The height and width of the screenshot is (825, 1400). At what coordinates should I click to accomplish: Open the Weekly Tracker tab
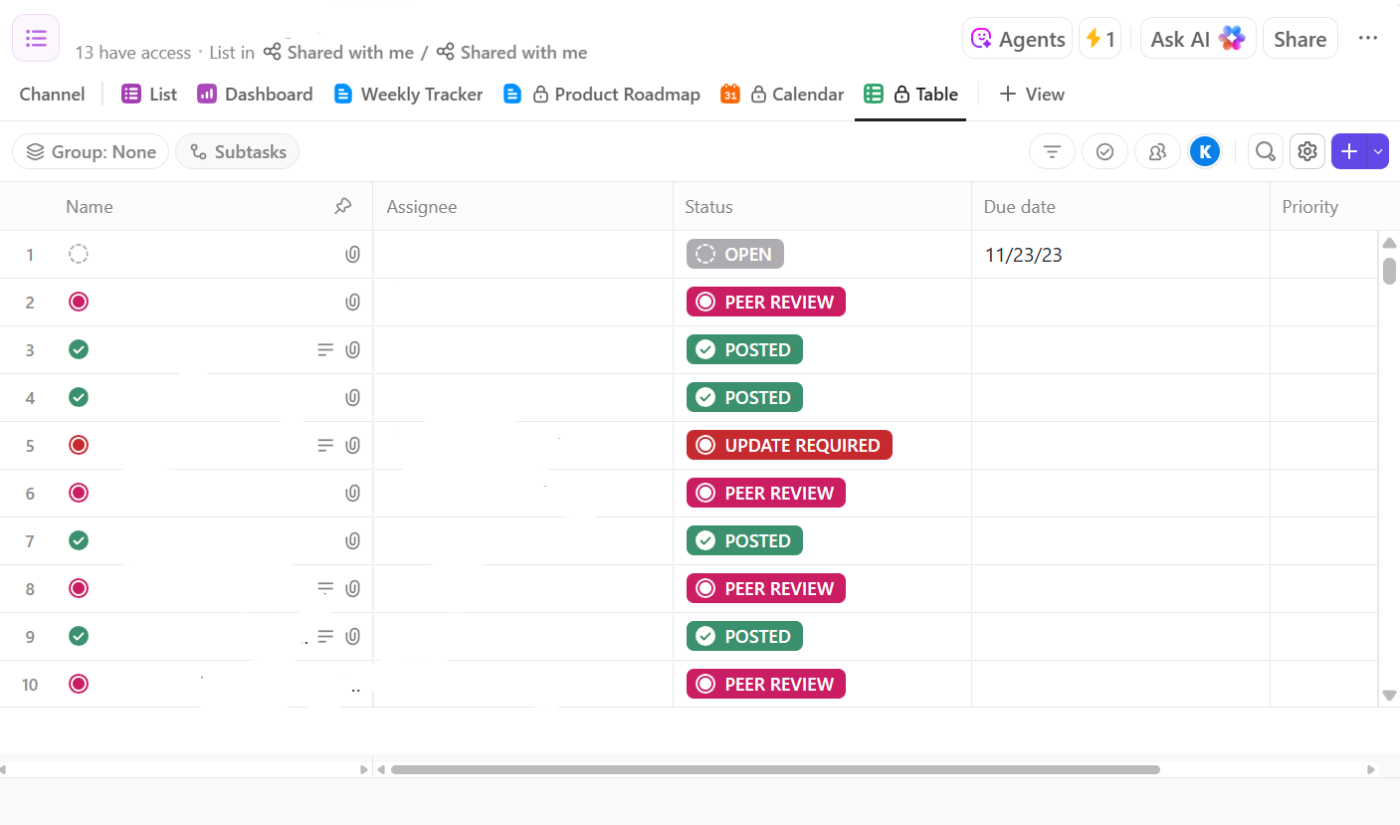tap(408, 94)
